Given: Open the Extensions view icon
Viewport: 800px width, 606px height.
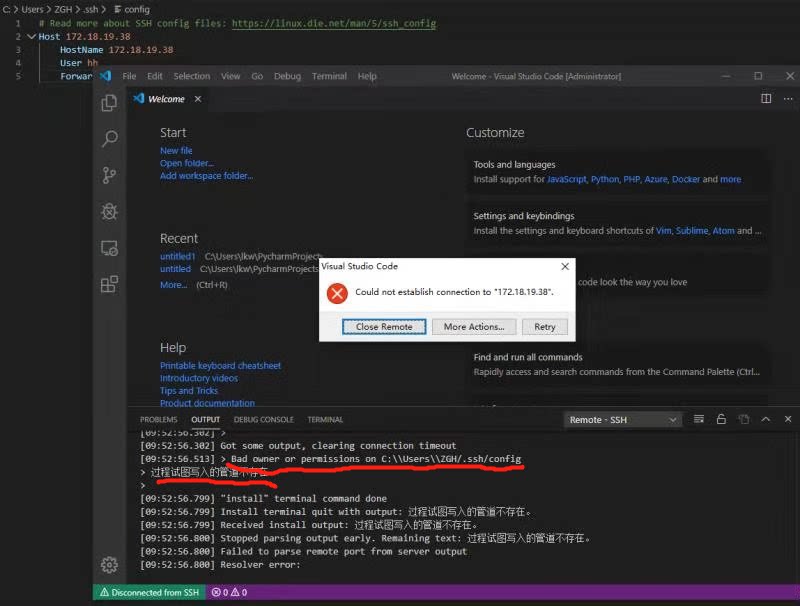Looking at the screenshot, I should coord(109,284).
